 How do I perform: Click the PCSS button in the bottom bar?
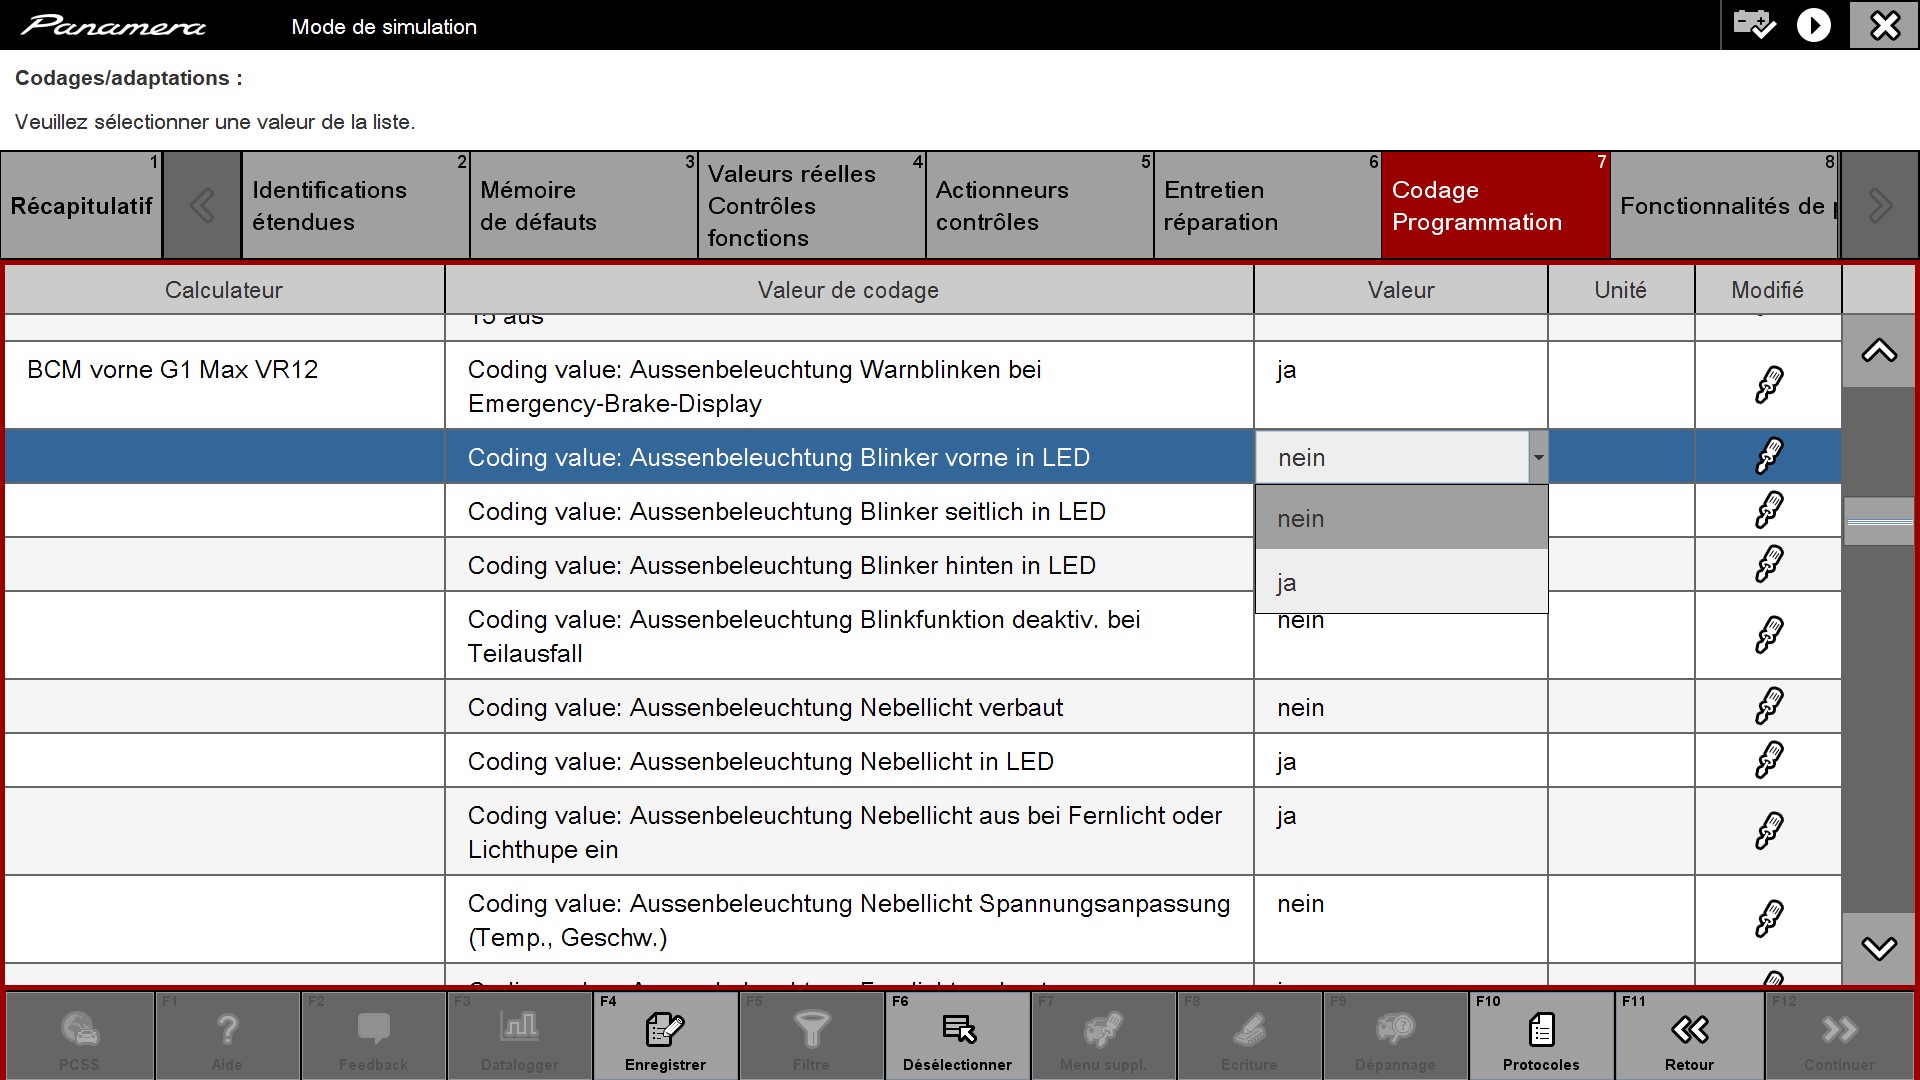79,1036
